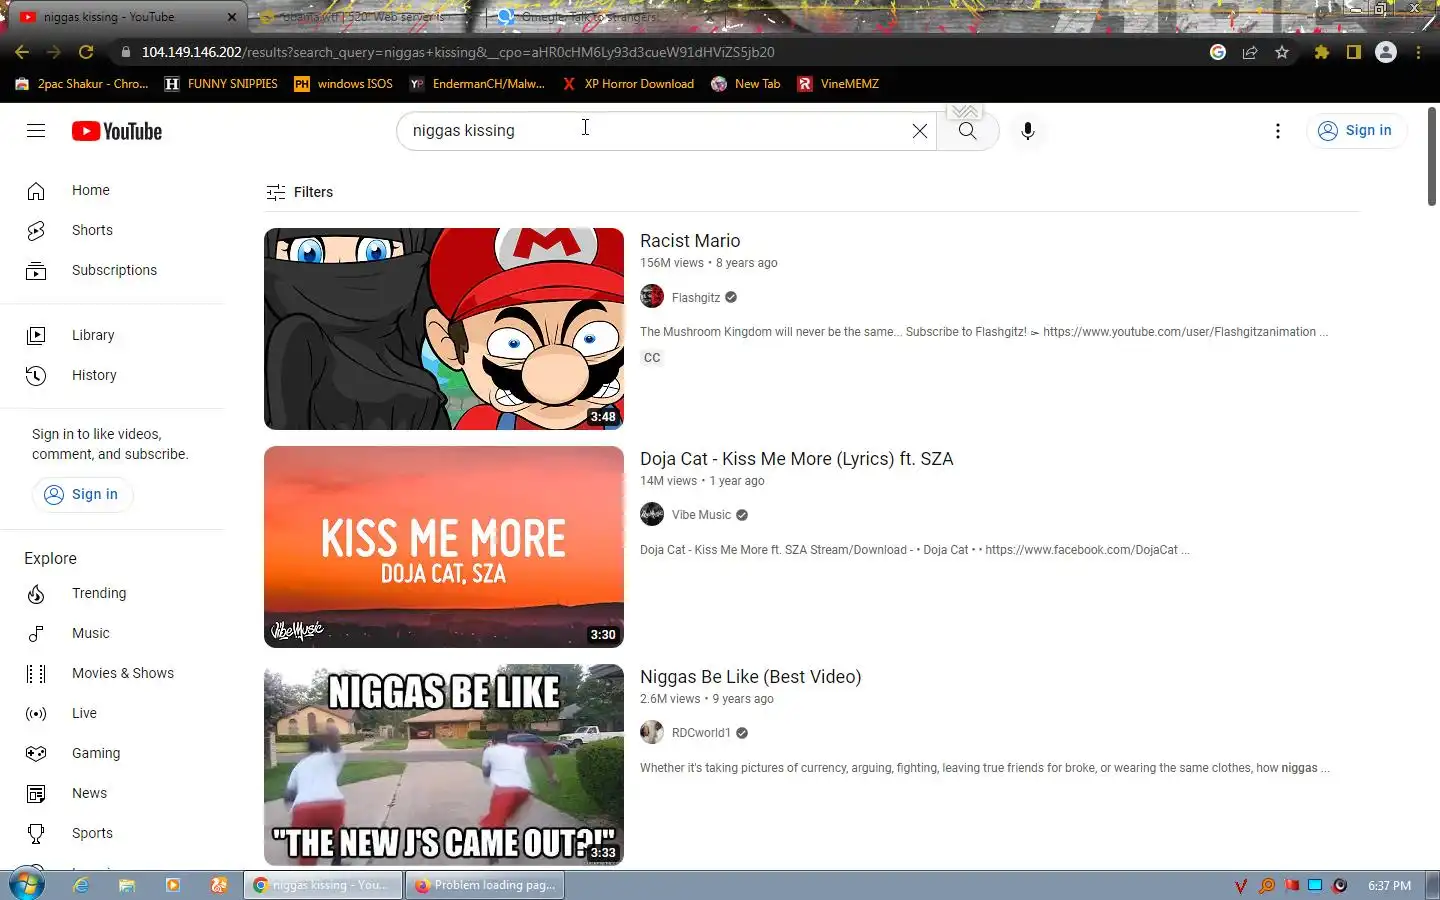Click the page vertical scrollbar thumb
Image resolution: width=1440 pixels, height=900 pixels.
[x=1432, y=155]
